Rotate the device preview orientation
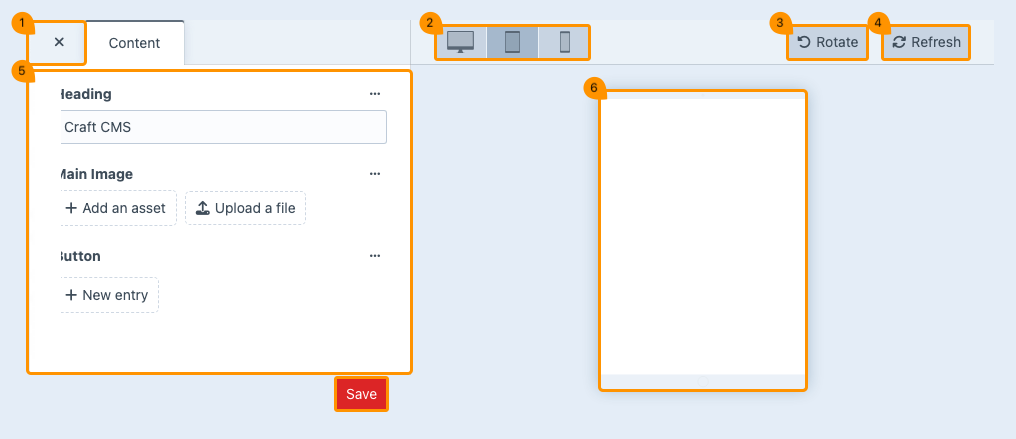 click(x=828, y=42)
